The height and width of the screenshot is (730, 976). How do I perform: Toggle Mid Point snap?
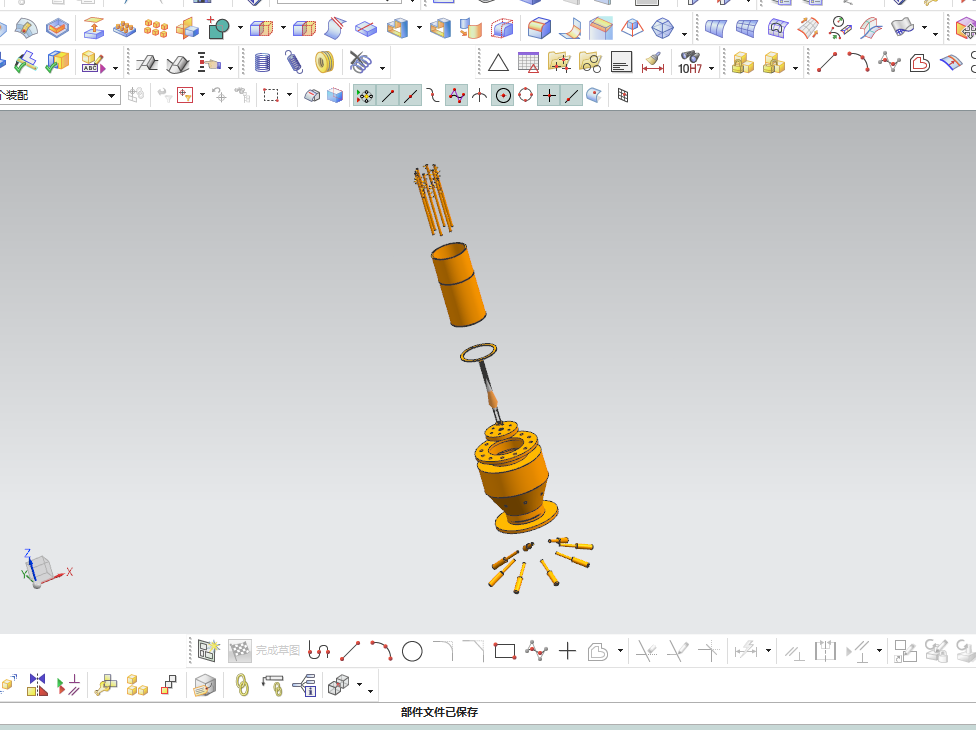(411, 95)
